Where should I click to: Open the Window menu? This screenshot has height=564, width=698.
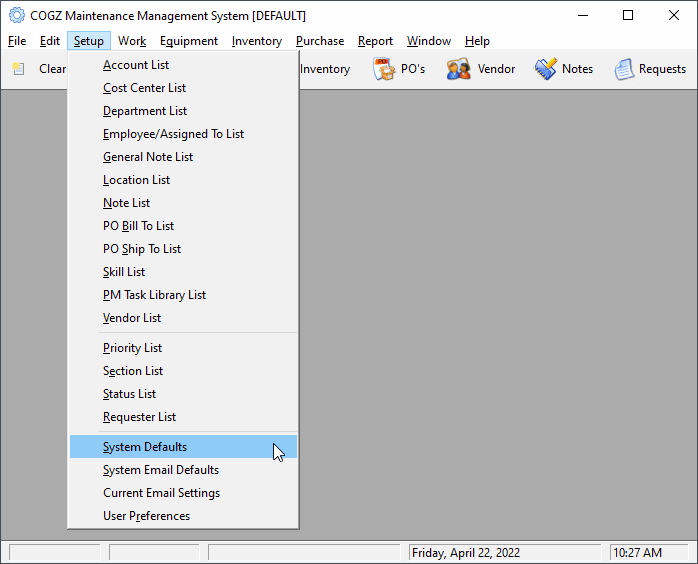click(x=429, y=41)
